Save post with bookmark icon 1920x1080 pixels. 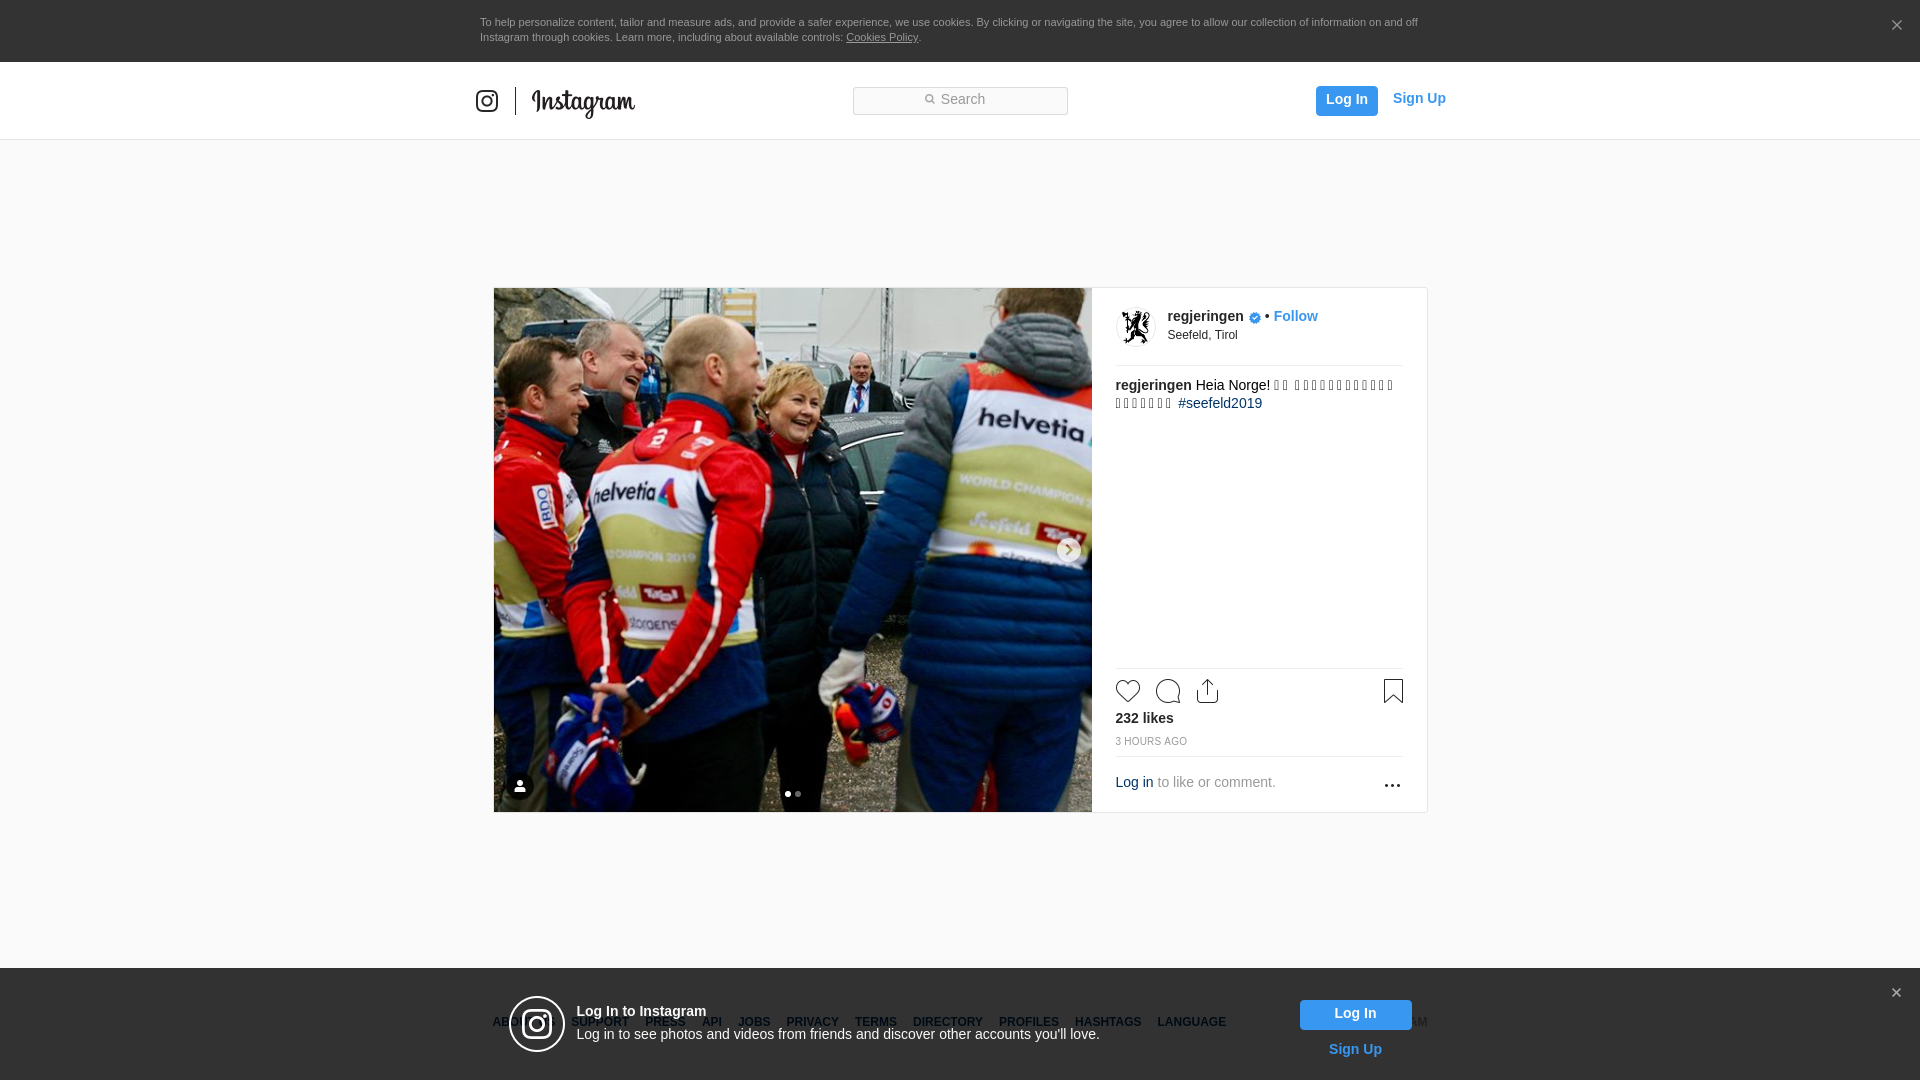click(x=1393, y=691)
